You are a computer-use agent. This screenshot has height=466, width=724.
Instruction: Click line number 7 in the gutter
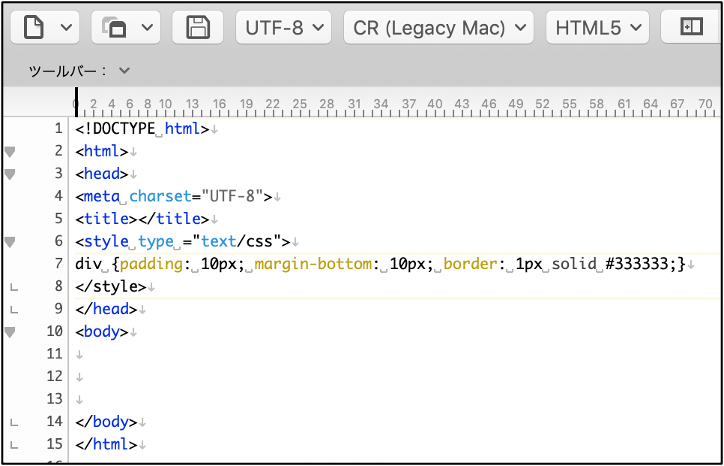(58, 264)
